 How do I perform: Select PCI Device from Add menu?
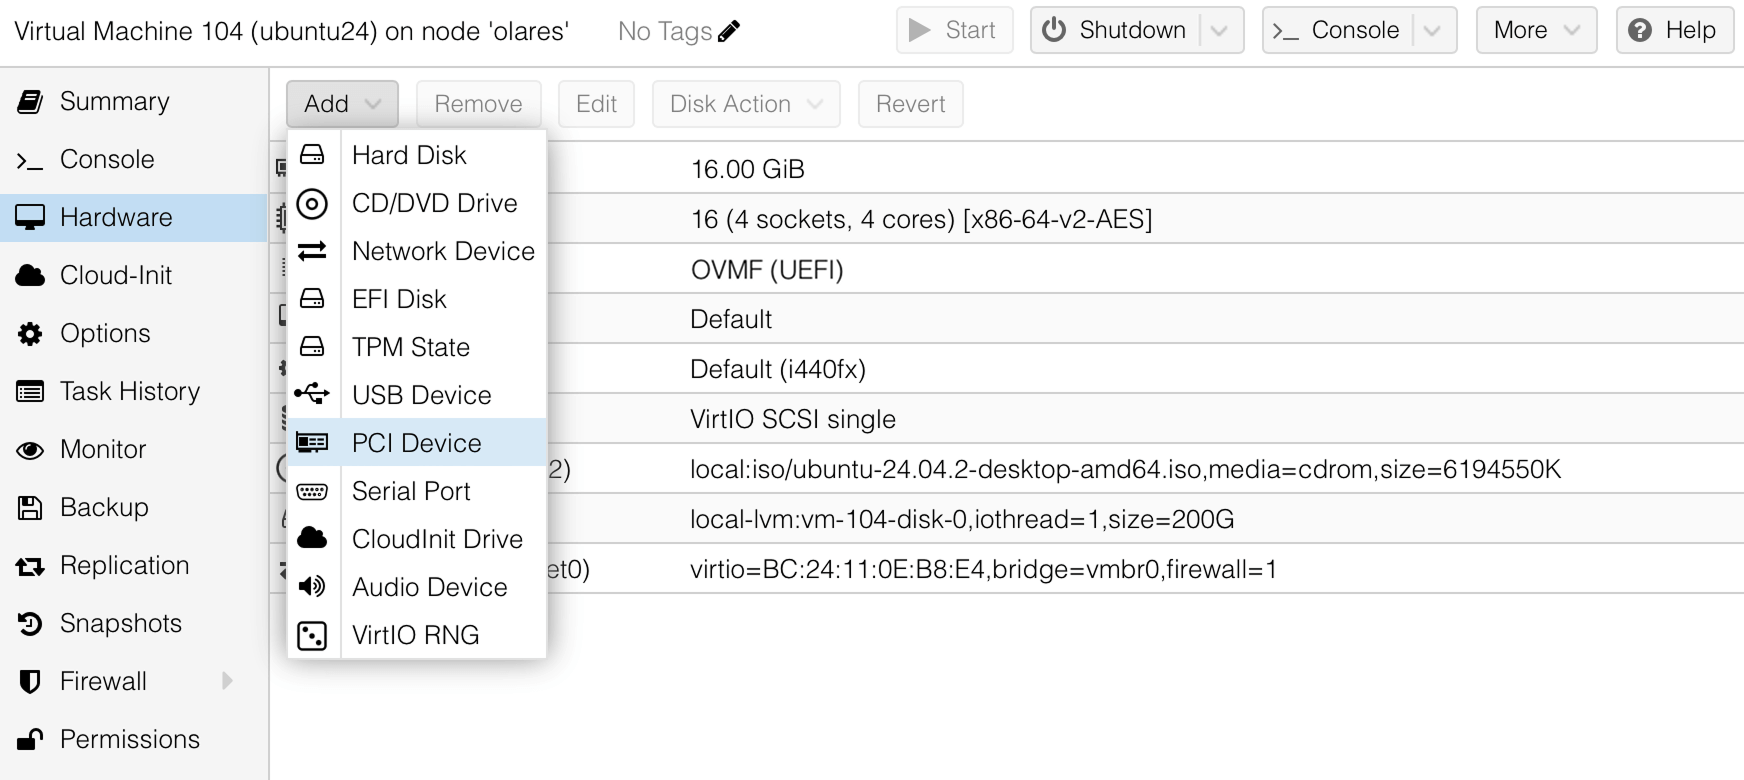tap(416, 443)
